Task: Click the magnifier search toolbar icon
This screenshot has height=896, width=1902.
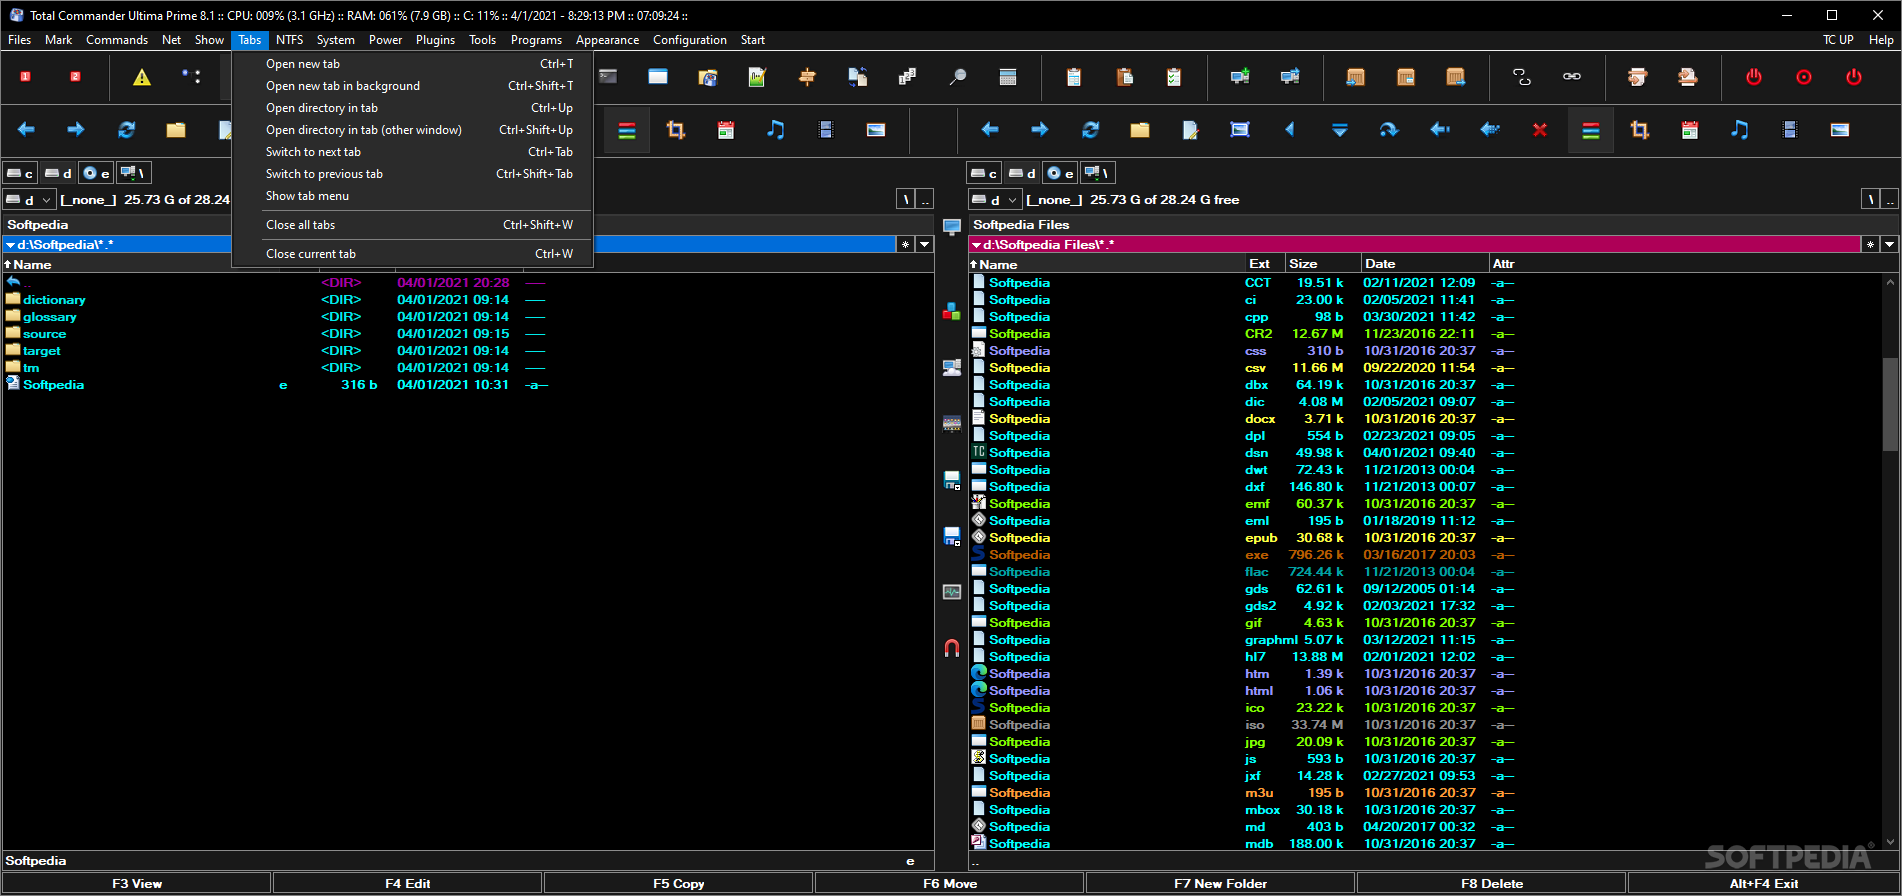Action: coord(958,77)
